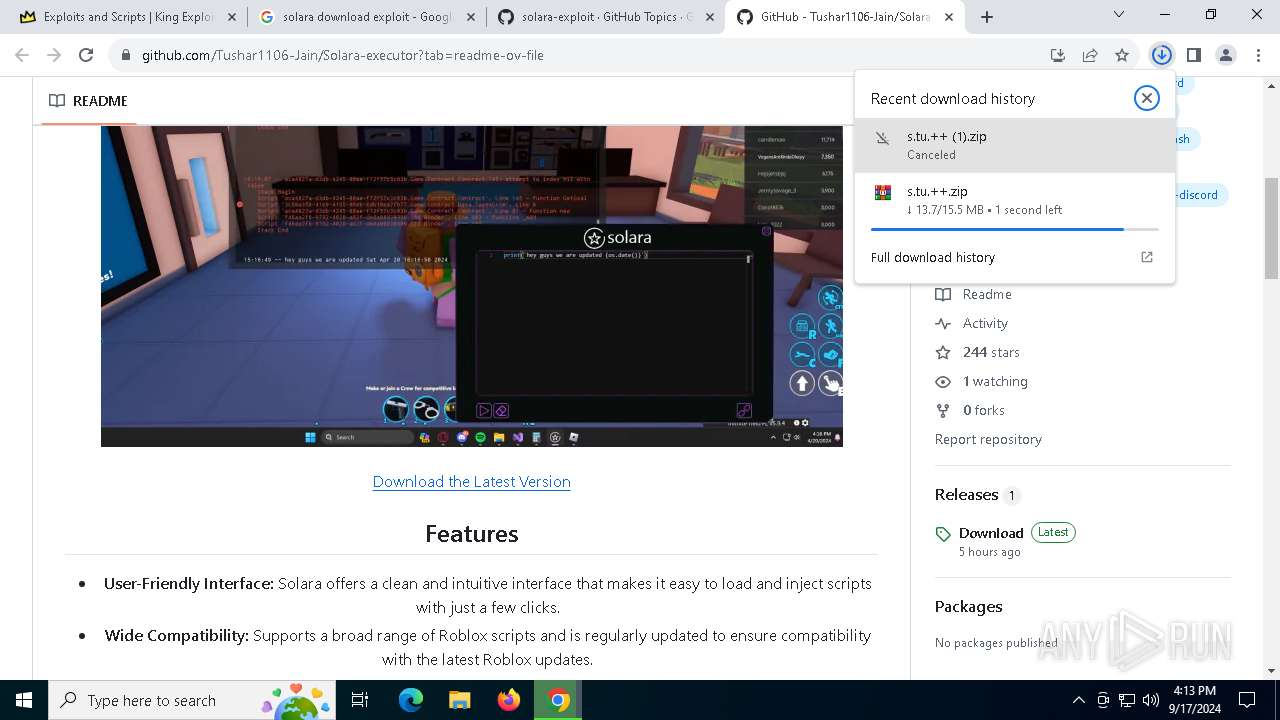Open the volume control in system tray

point(1151,700)
